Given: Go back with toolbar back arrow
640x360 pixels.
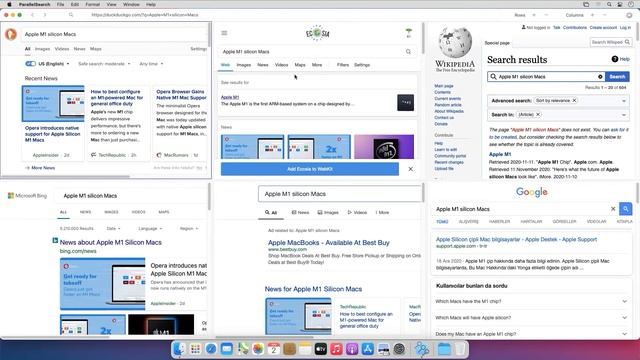Looking at the screenshot, I should (32, 15).
